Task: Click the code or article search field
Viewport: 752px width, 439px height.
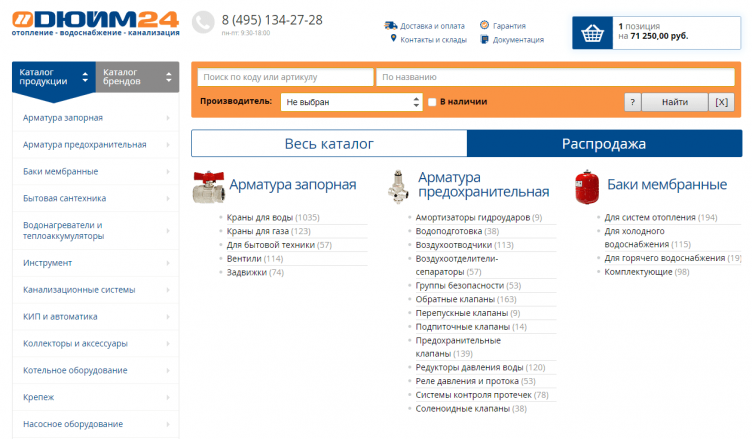Action: tap(285, 77)
